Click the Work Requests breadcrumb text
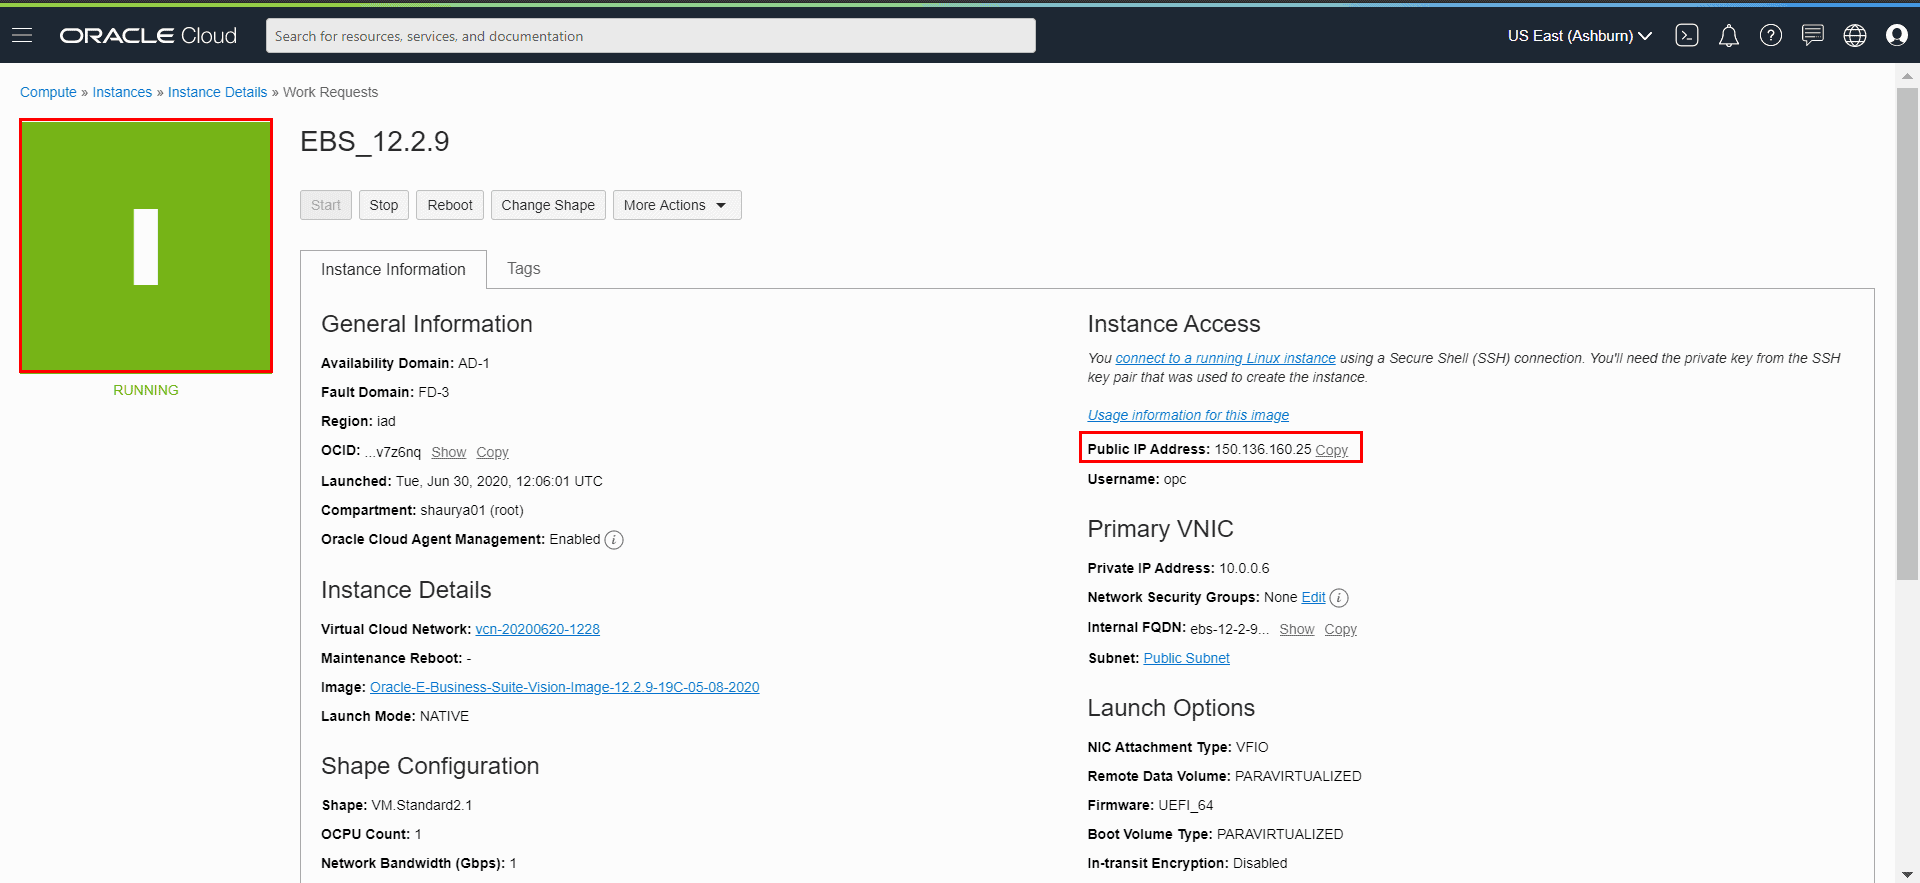The width and height of the screenshot is (1920, 883). tap(330, 92)
